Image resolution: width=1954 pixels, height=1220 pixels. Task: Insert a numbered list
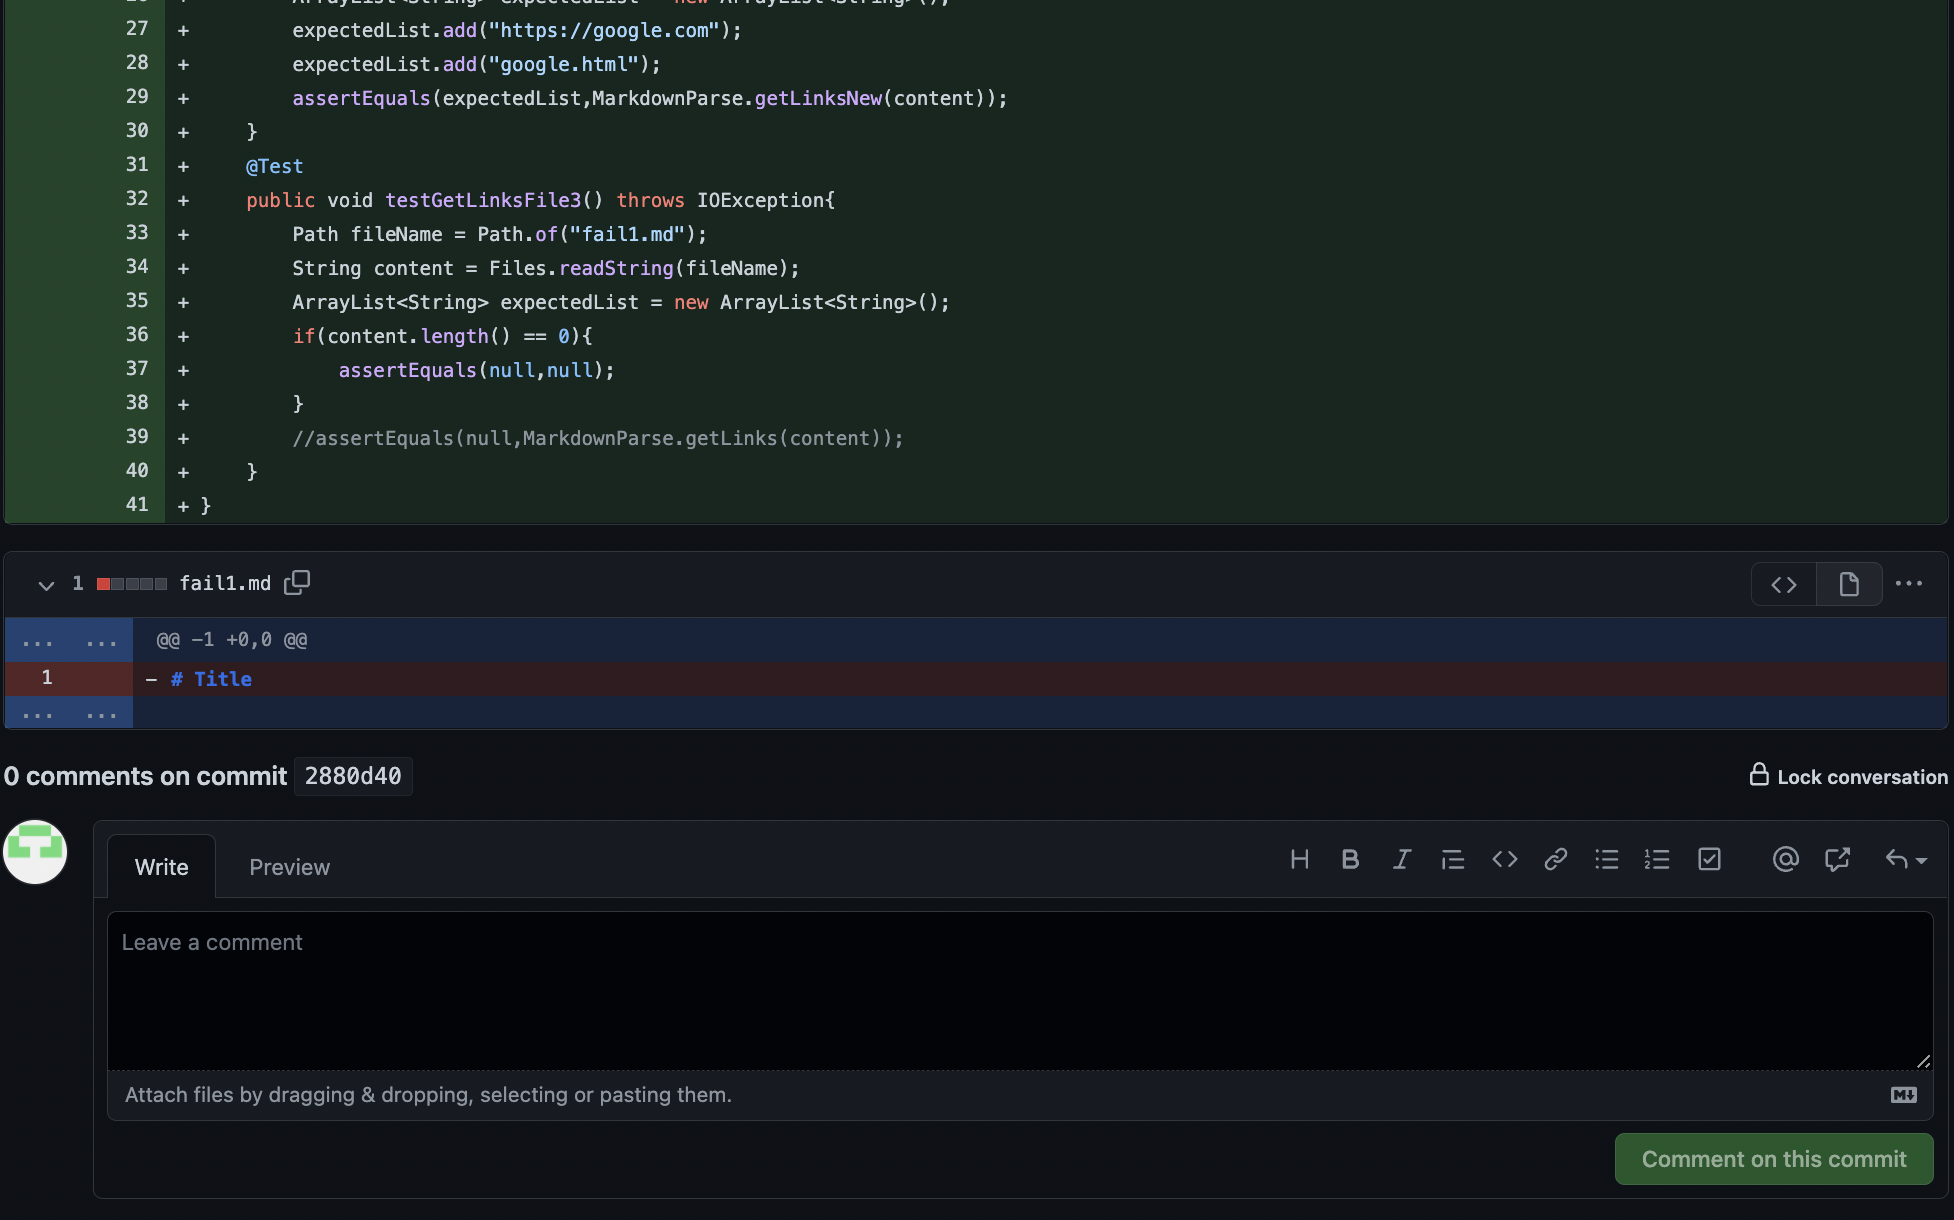coord(1657,859)
